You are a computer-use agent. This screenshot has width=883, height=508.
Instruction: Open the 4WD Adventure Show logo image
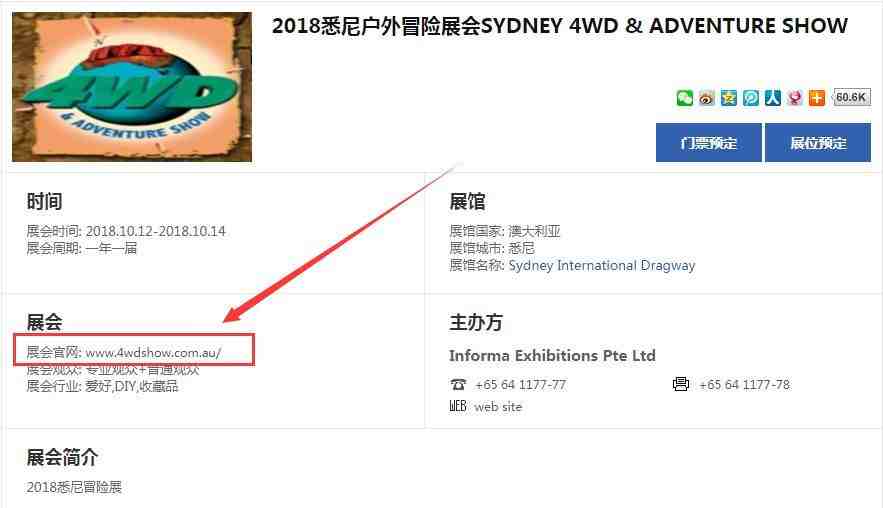[132, 87]
